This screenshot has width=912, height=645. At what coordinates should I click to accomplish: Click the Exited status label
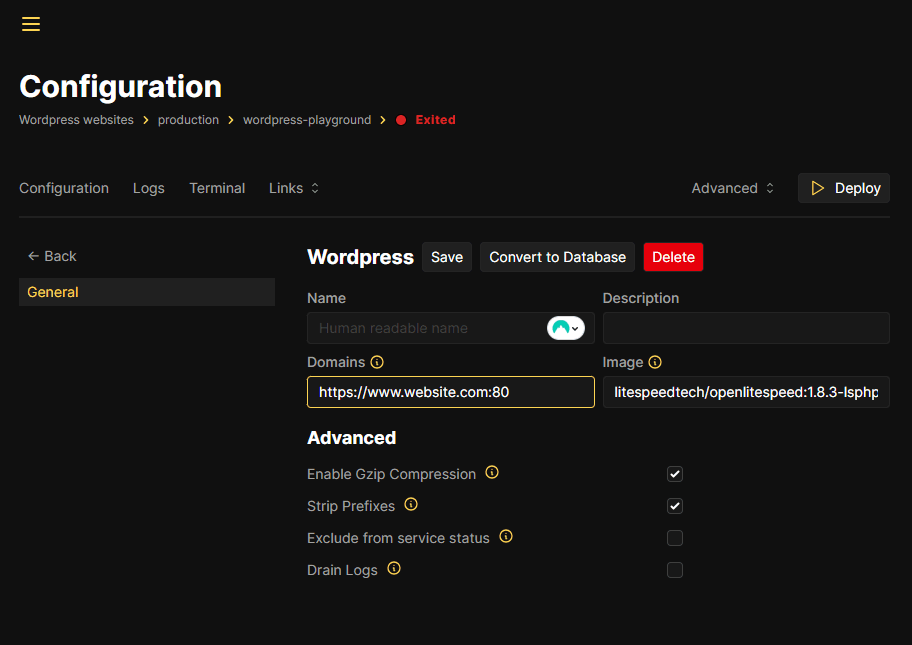point(435,120)
